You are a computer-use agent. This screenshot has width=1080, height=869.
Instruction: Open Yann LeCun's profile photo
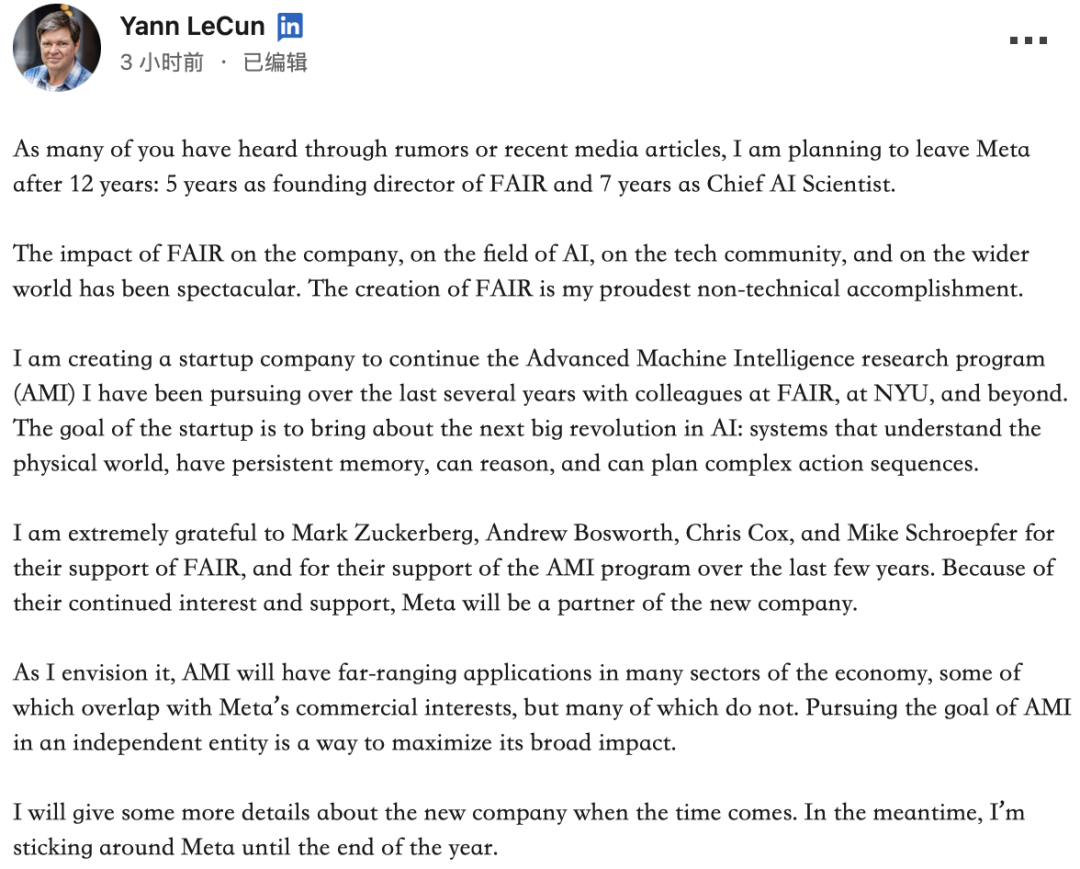58,48
